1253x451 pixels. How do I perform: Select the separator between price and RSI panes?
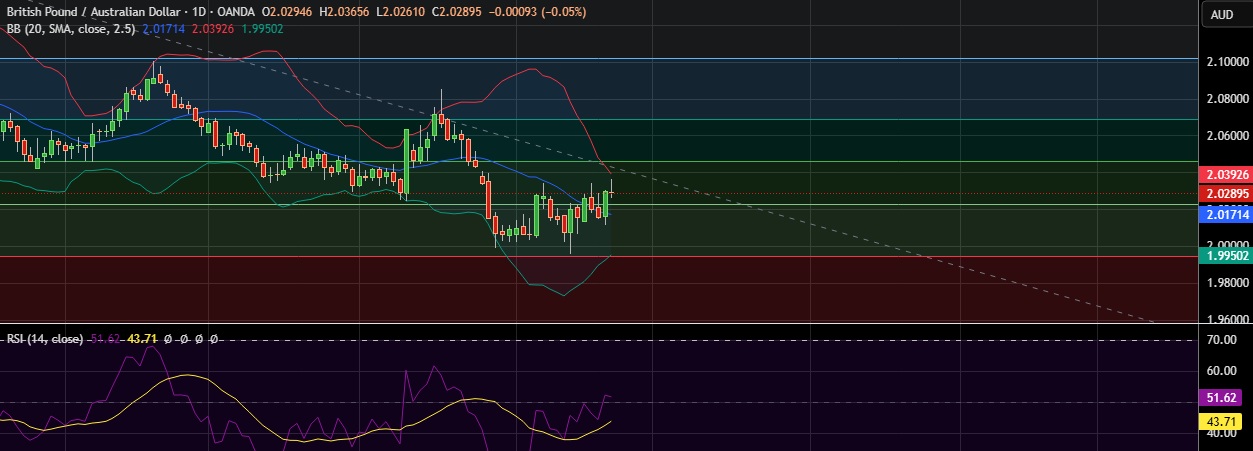(x=598, y=324)
